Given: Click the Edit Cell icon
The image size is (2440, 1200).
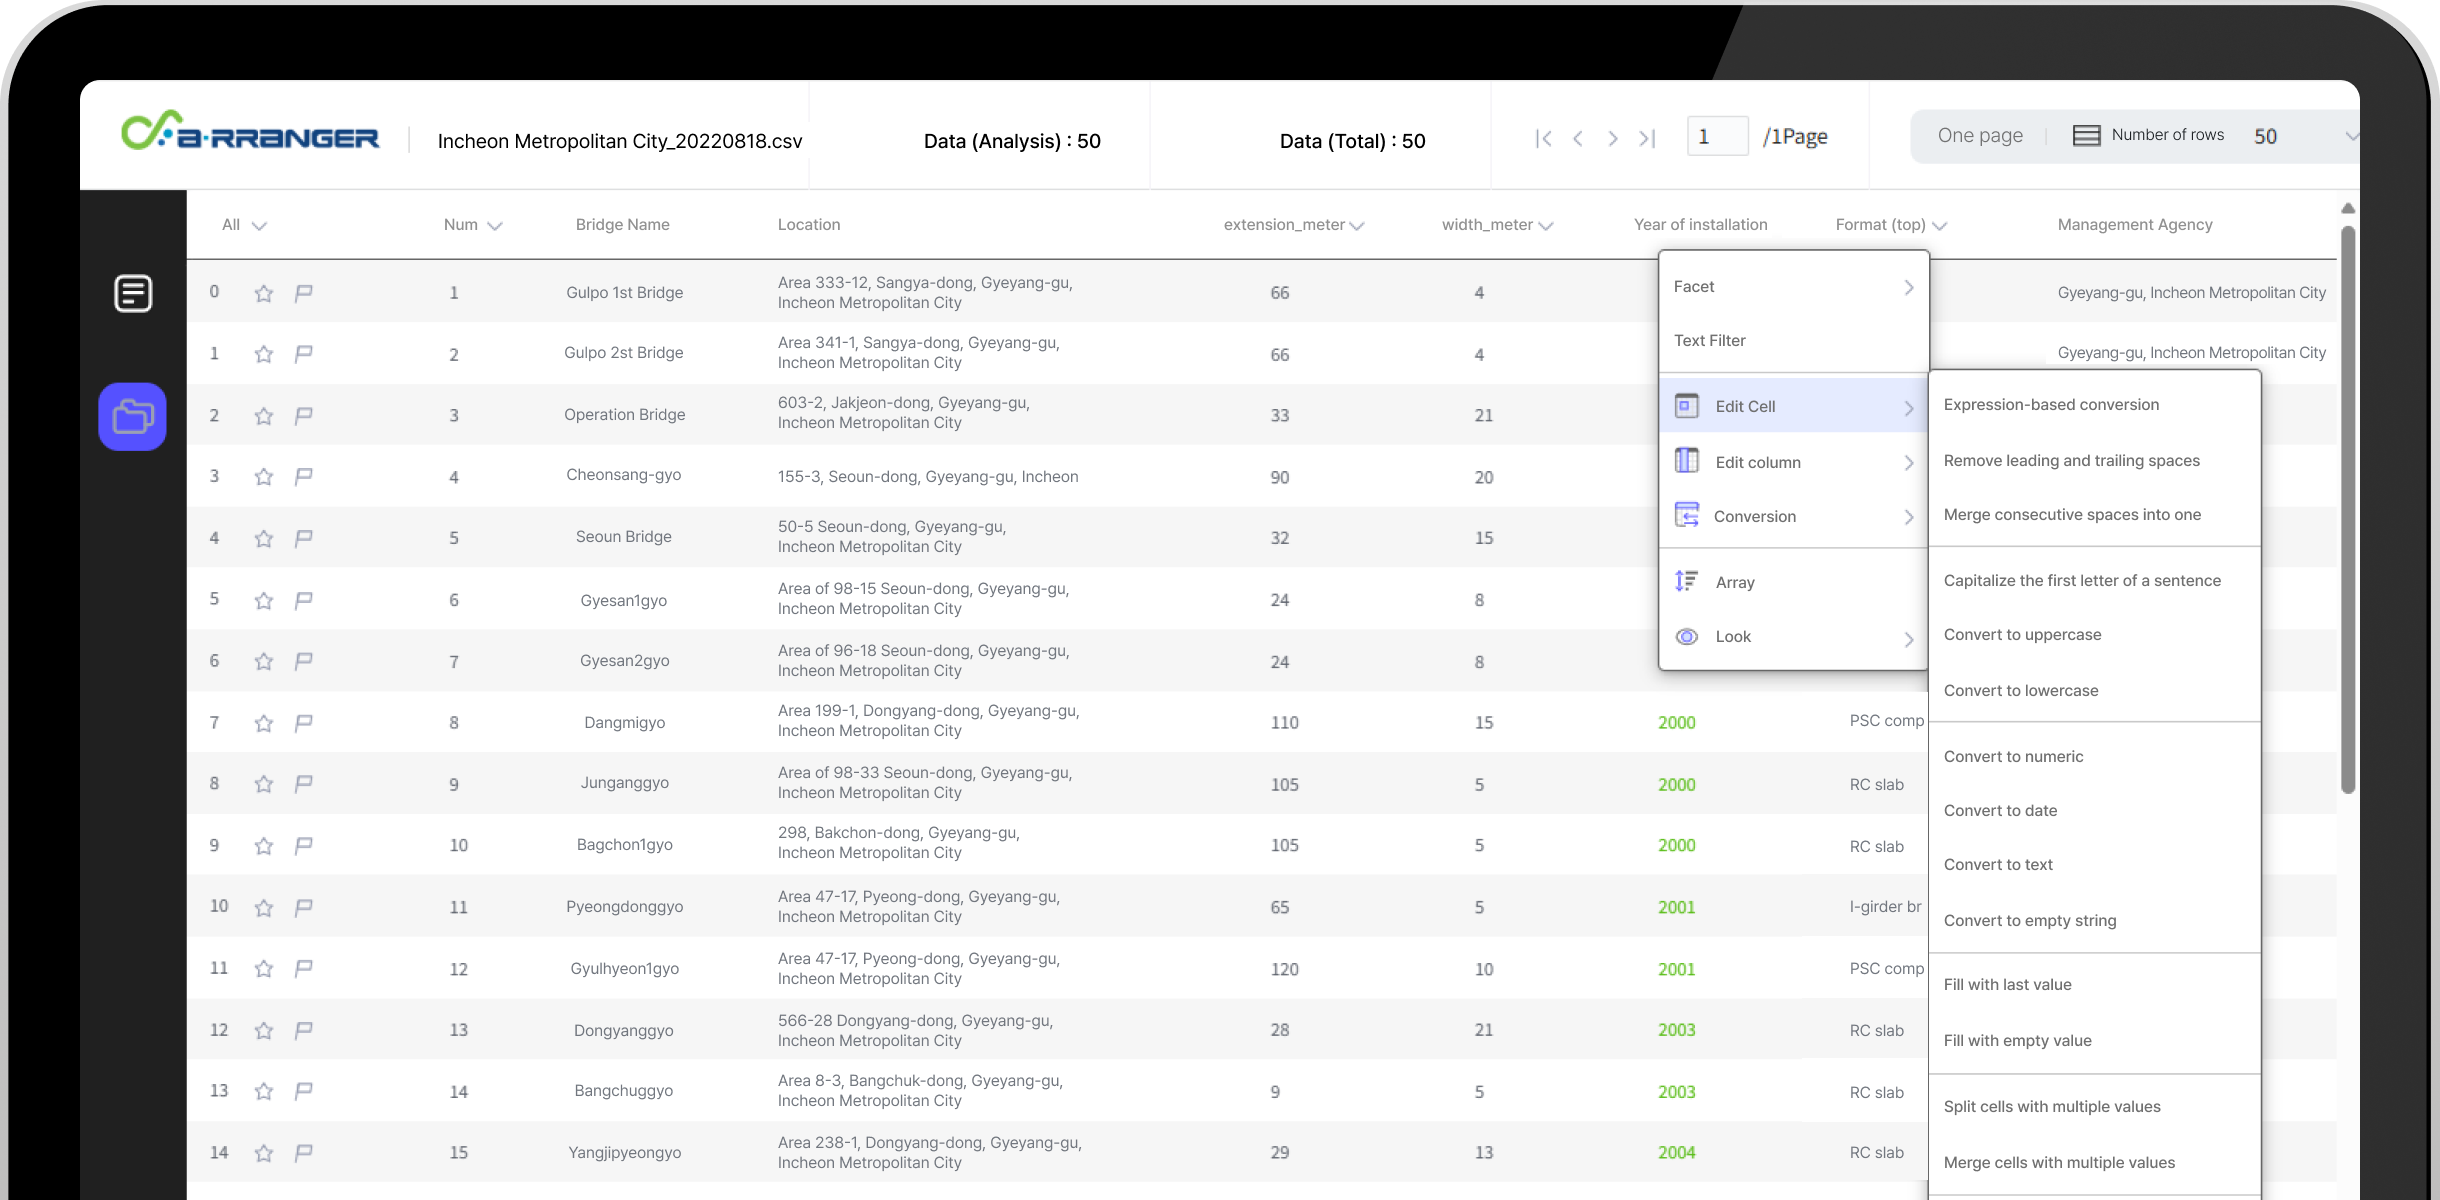Looking at the screenshot, I should point(1687,406).
